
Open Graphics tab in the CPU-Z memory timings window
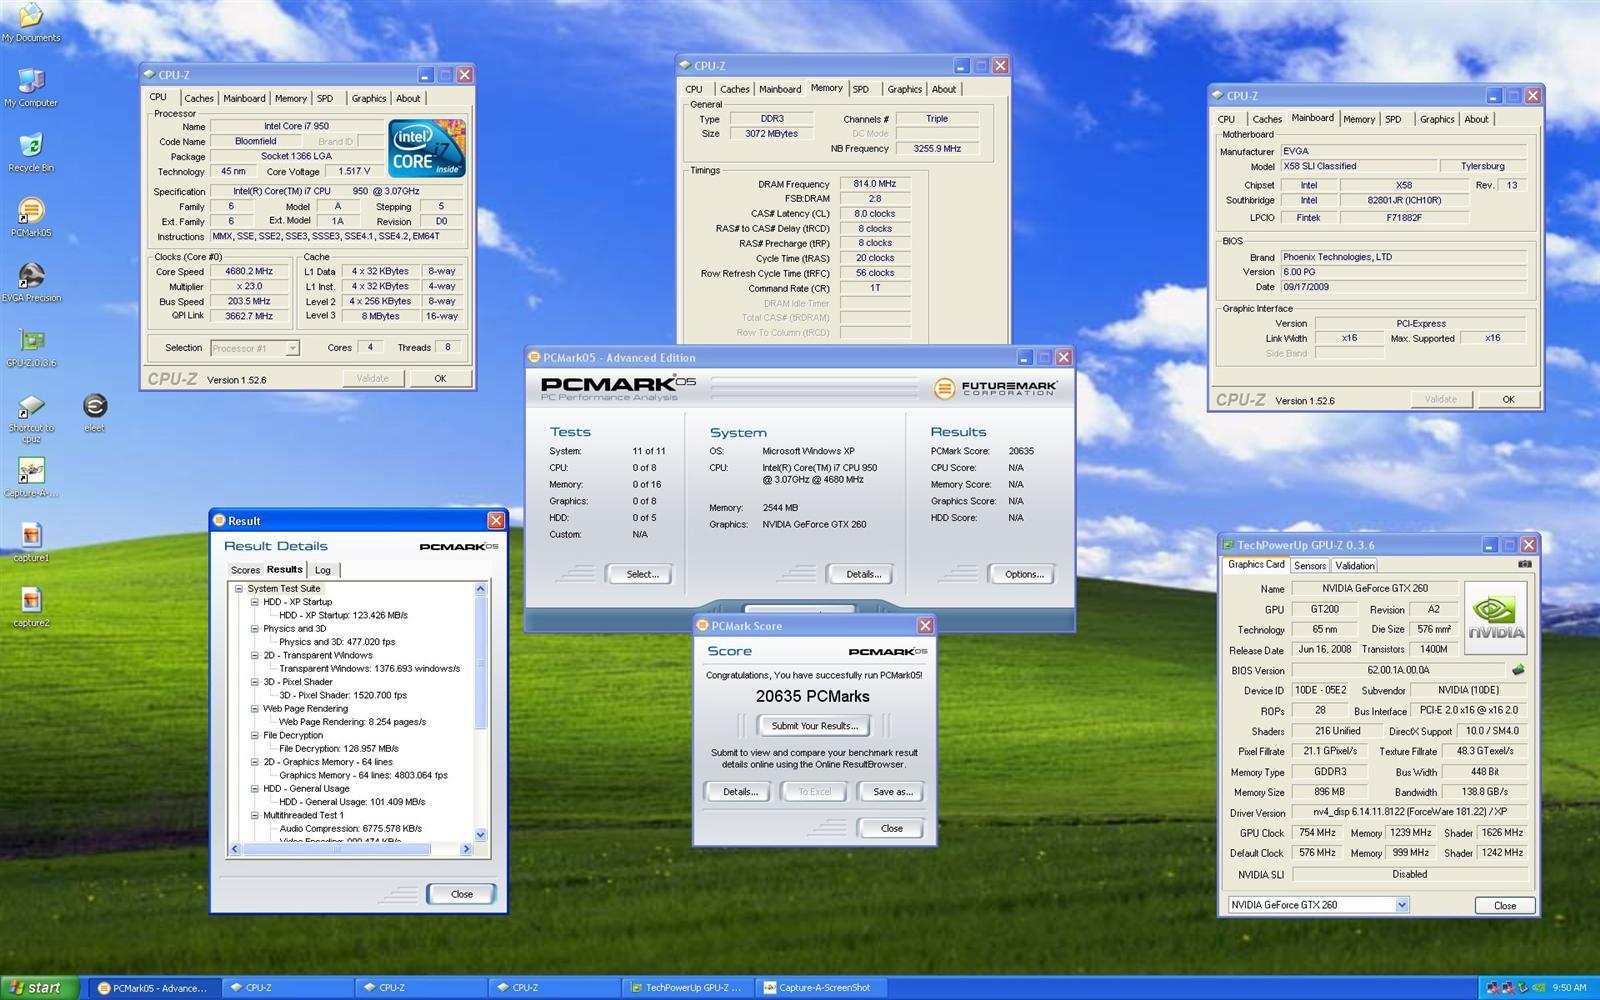pos(905,89)
